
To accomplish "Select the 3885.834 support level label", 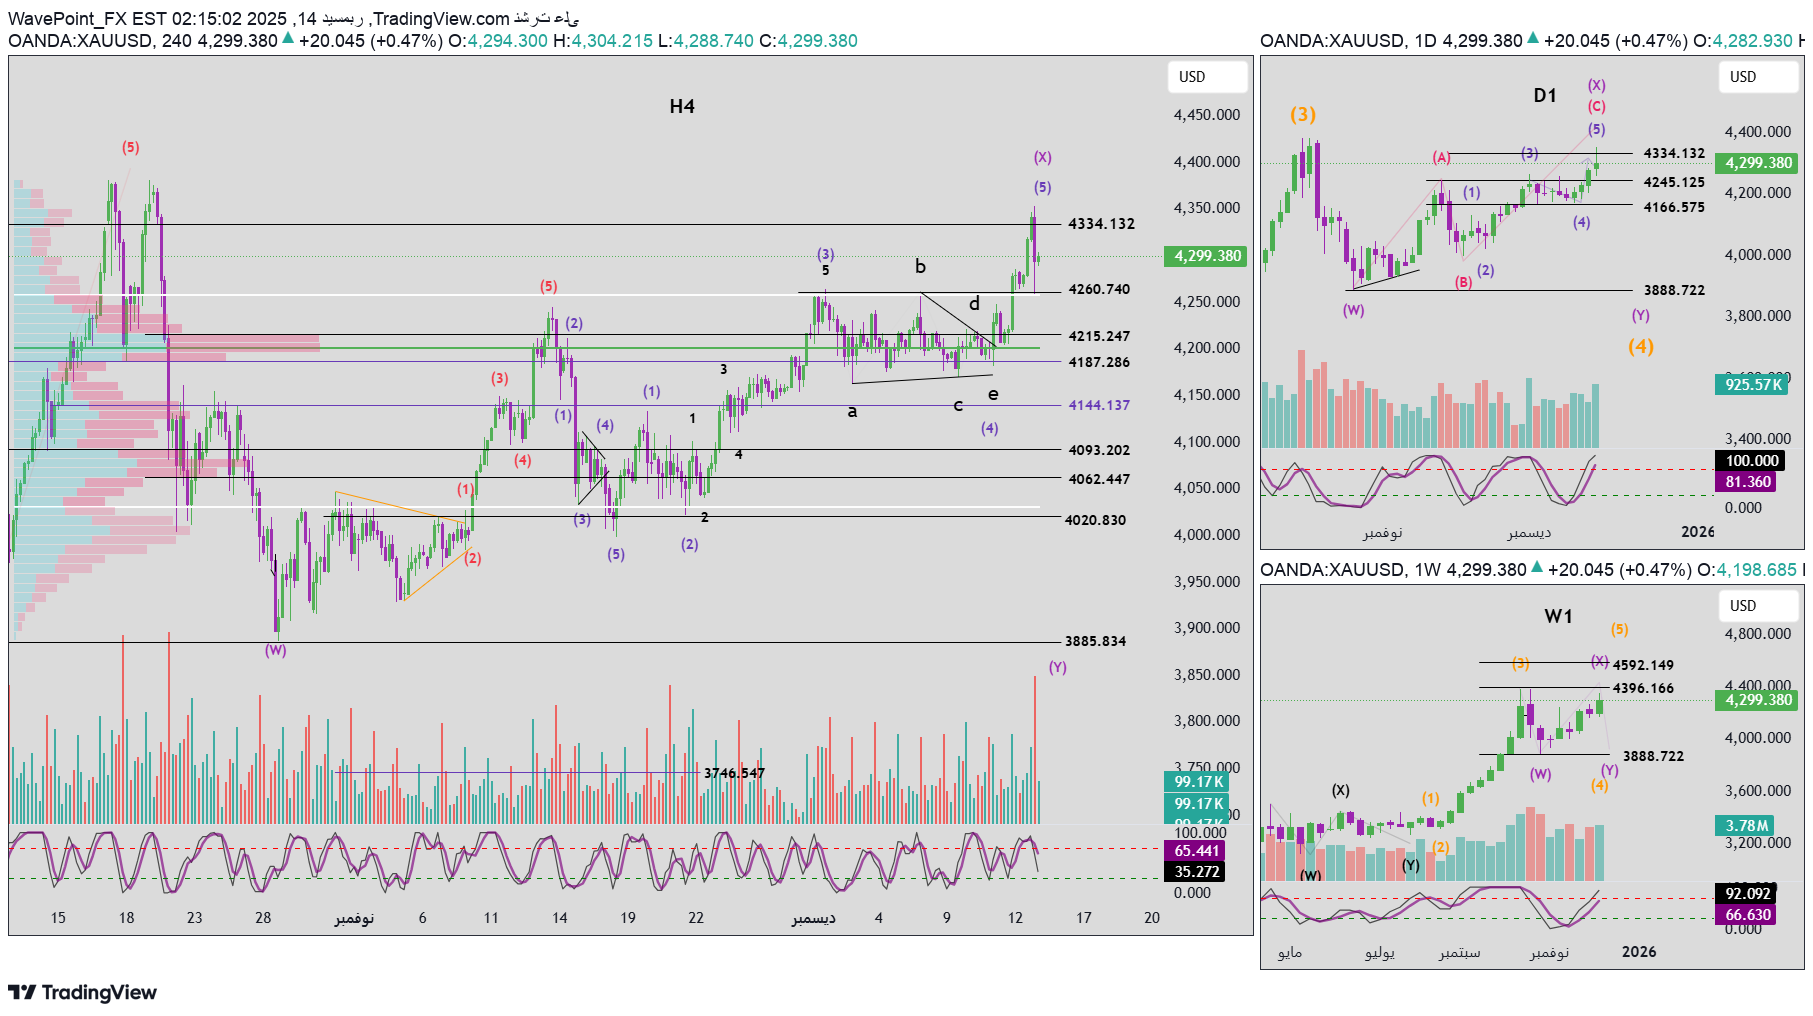I will [x=1095, y=641].
